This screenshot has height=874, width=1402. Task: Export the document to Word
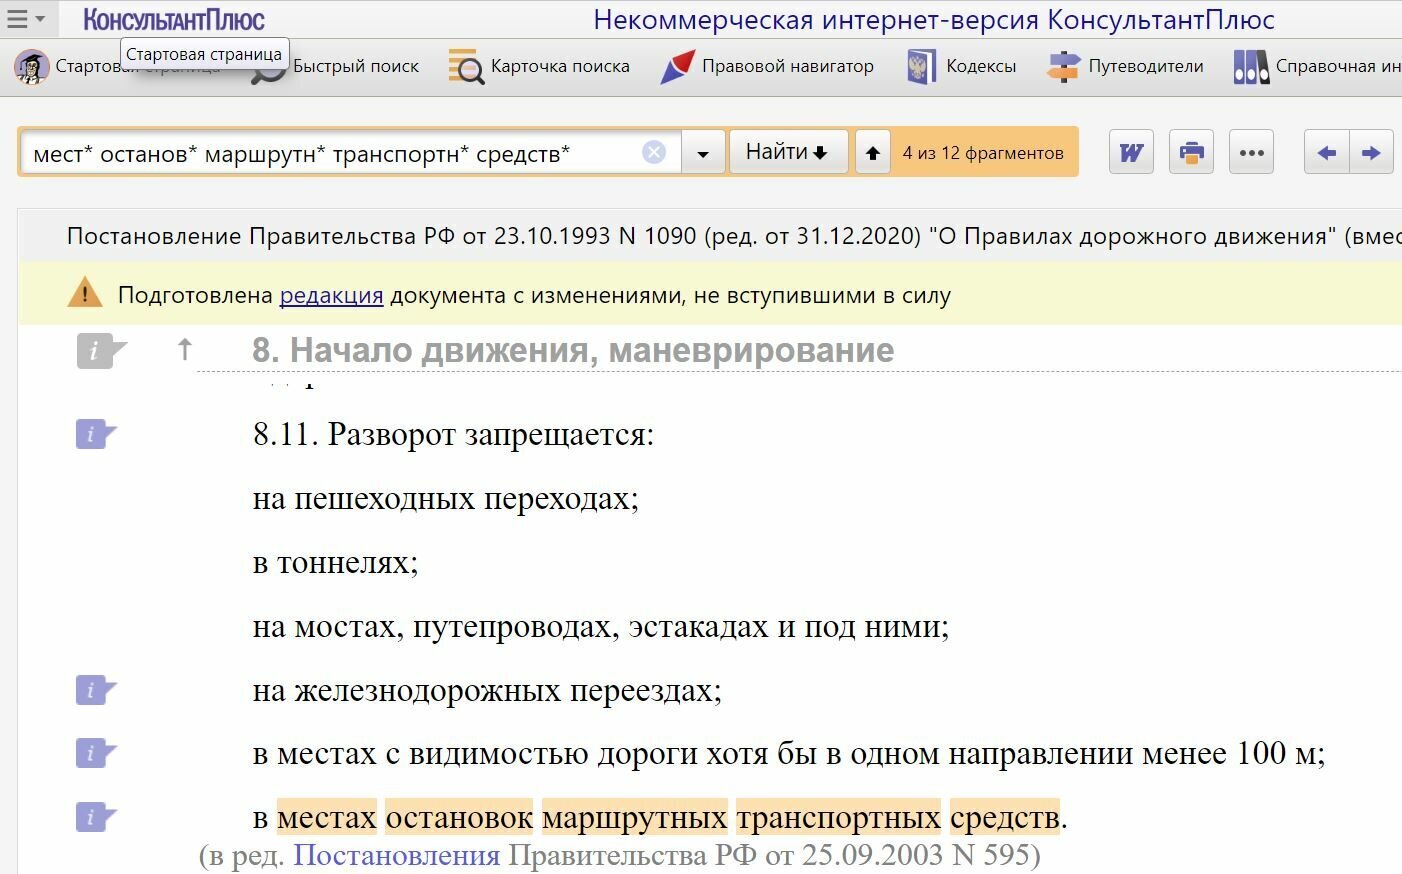coord(1131,153)
